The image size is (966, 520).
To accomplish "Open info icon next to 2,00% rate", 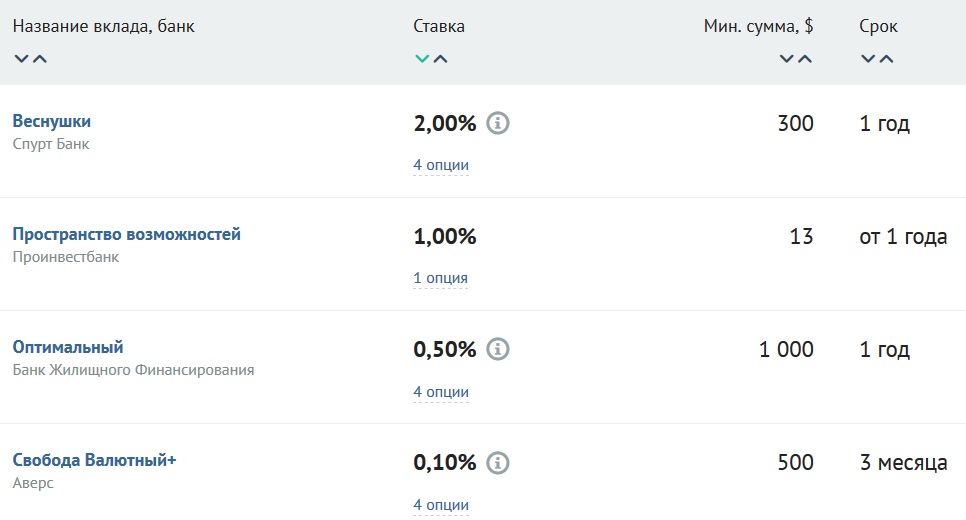I will (498, 123).
